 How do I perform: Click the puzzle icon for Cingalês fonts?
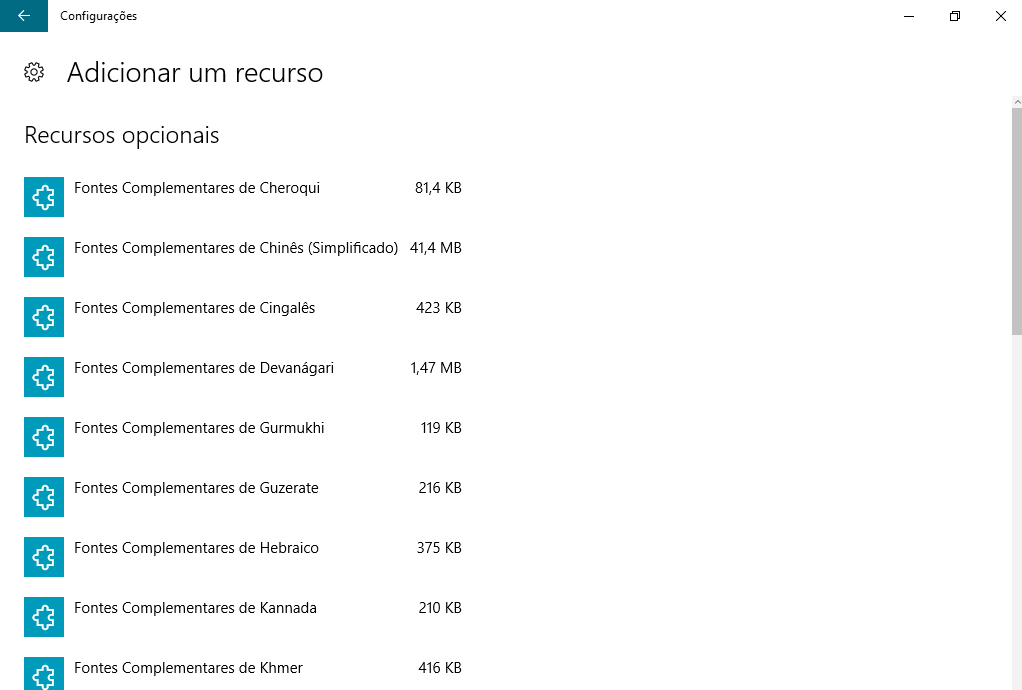(44, 317)
